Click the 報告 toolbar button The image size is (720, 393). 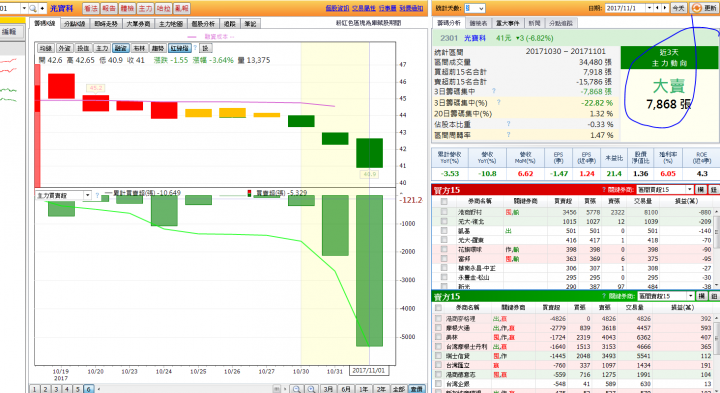109,8
